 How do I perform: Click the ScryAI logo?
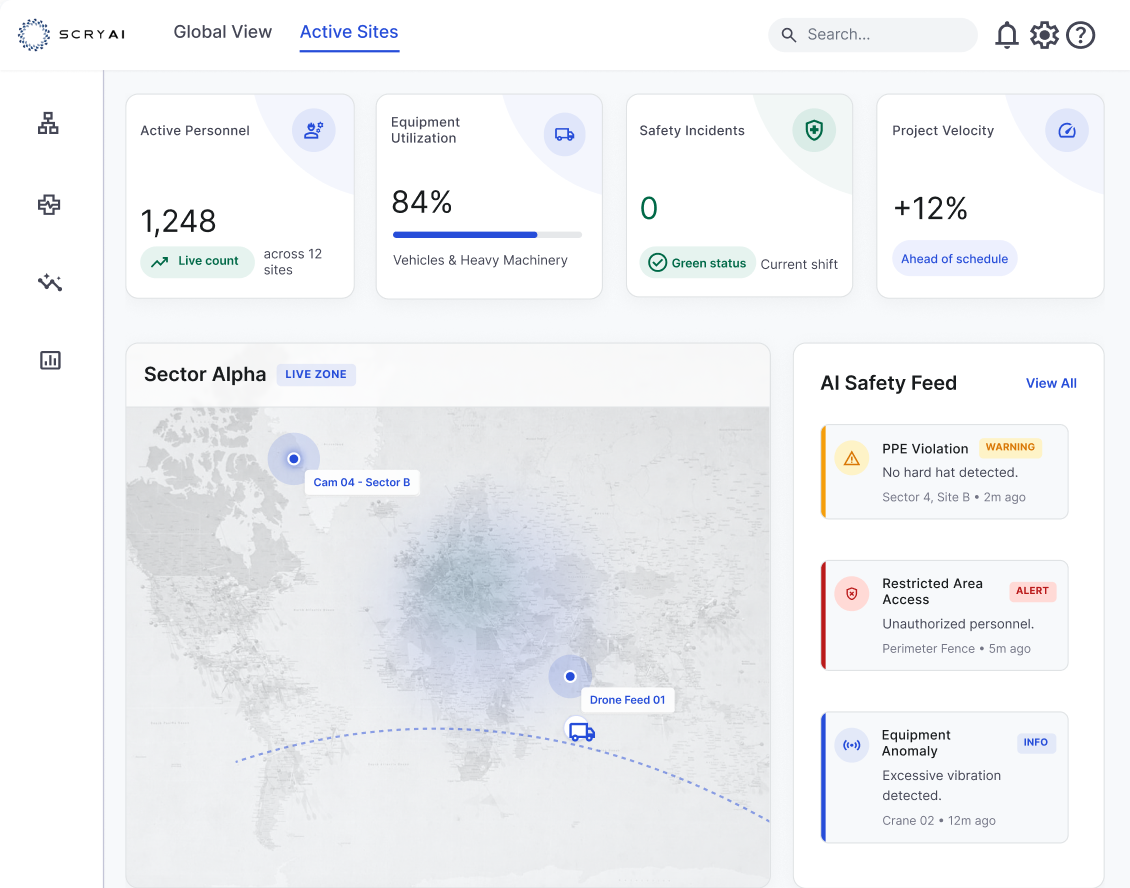click(x=71, y=35)
